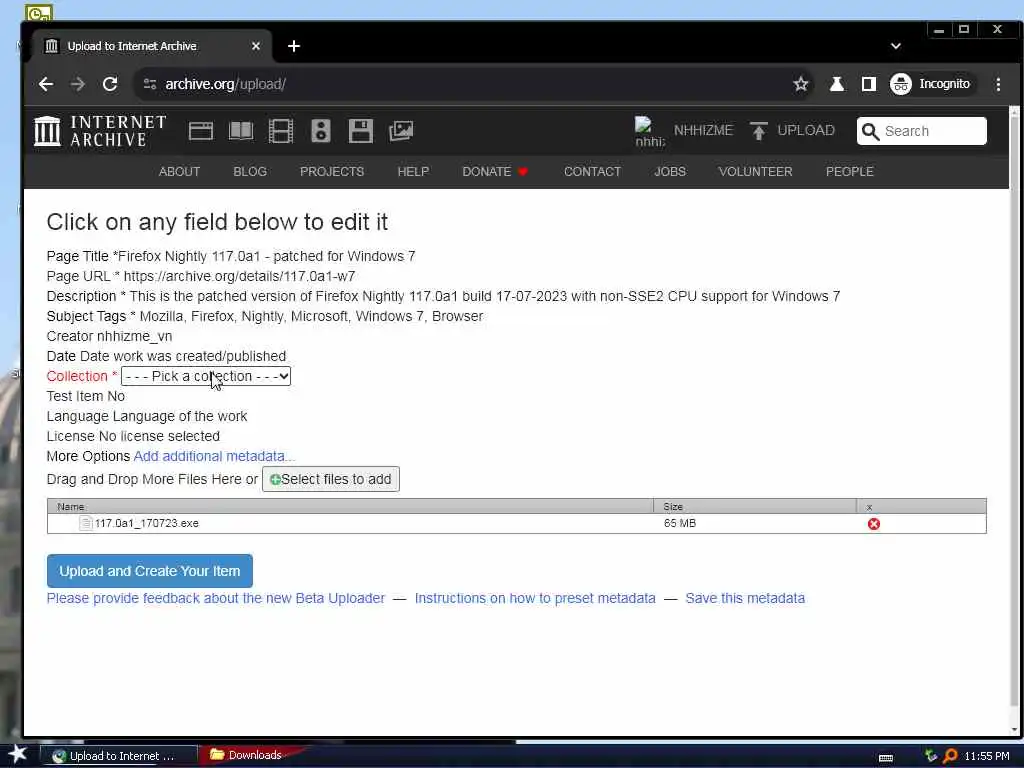Click the file icon beside 117.0a1_170723.exe
Viewport: 1024px width, 768px height.
pos(86,523)
